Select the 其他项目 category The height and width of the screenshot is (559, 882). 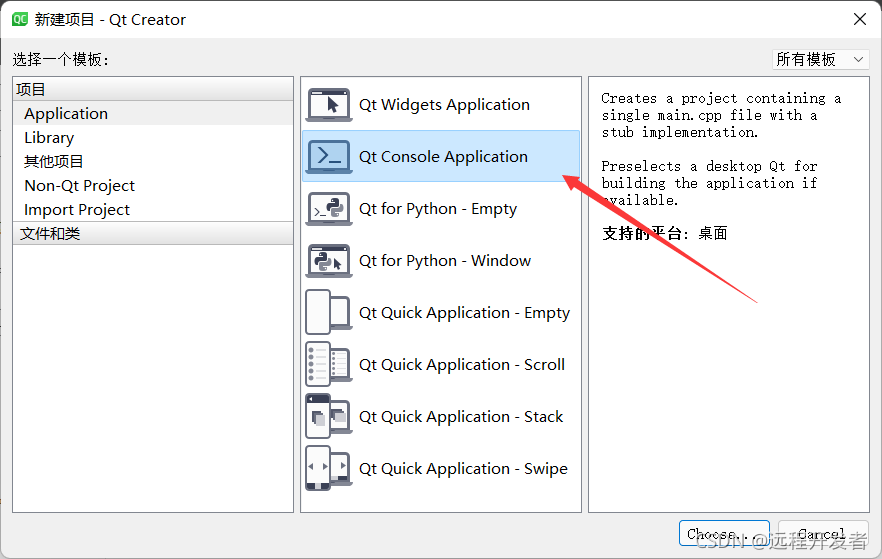coord(153,161)
